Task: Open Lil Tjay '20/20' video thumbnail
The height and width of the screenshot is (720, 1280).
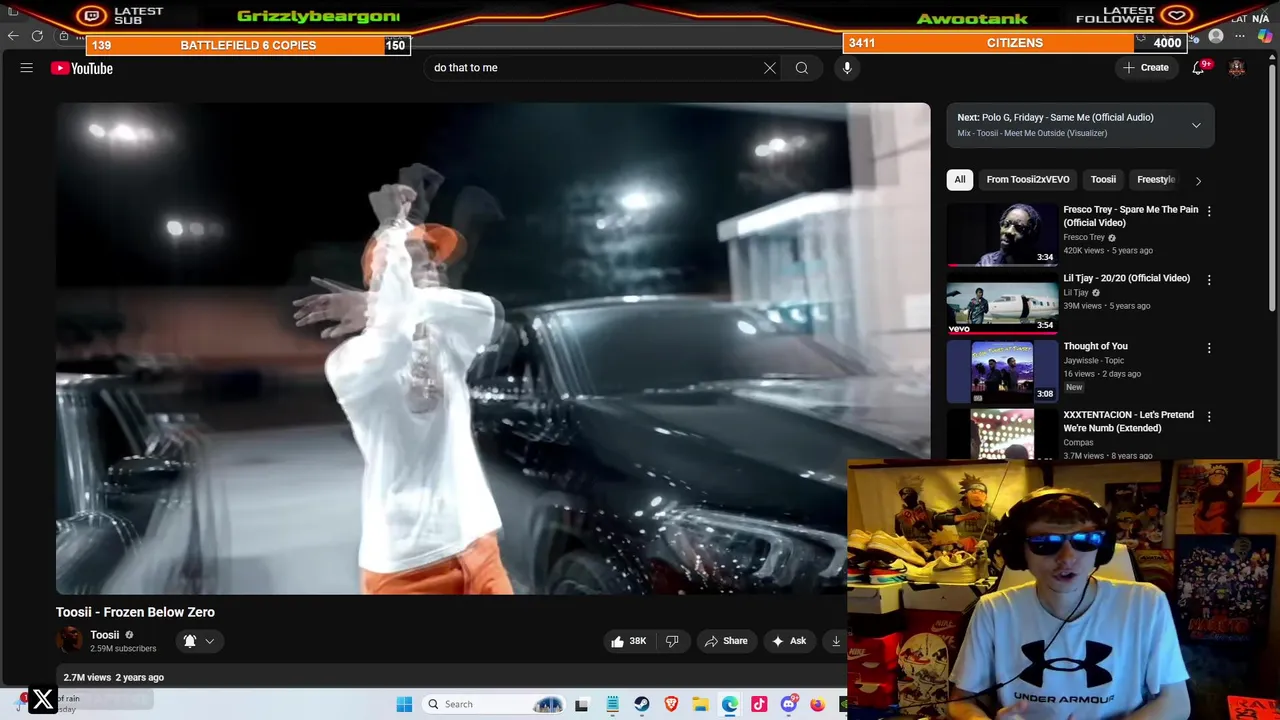Action: [x=1002, y=304]
